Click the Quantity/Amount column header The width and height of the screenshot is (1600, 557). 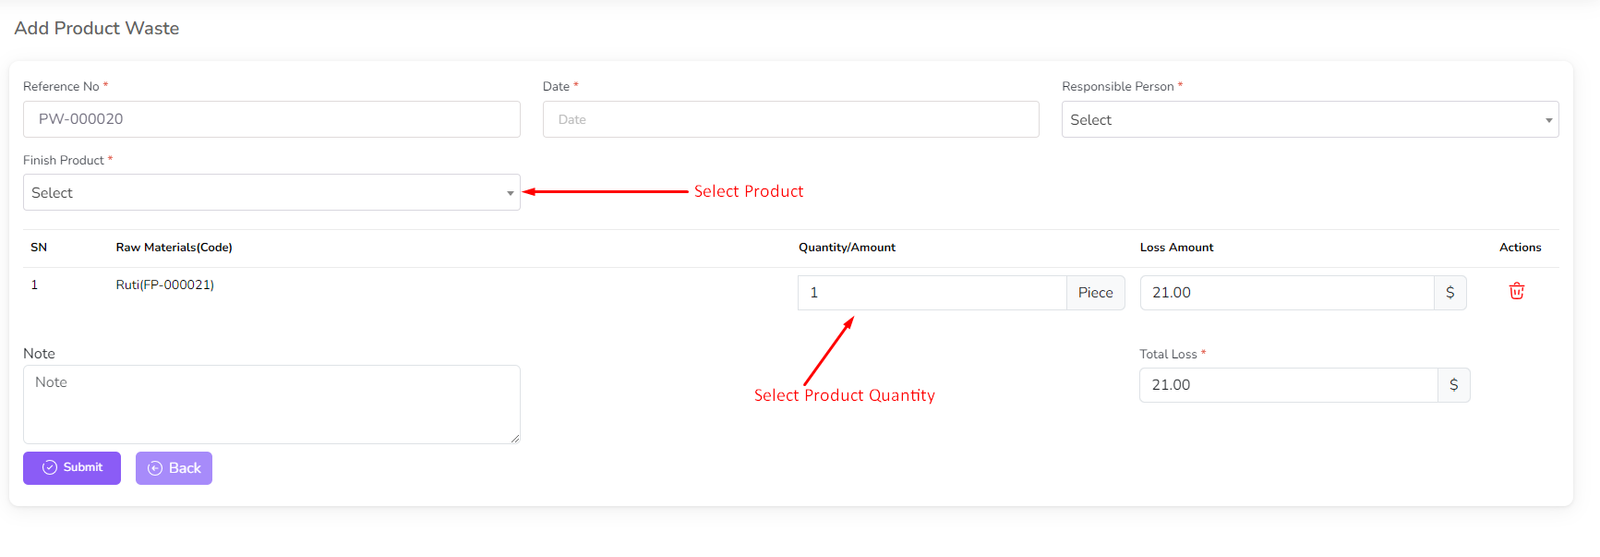pos(847,247)
